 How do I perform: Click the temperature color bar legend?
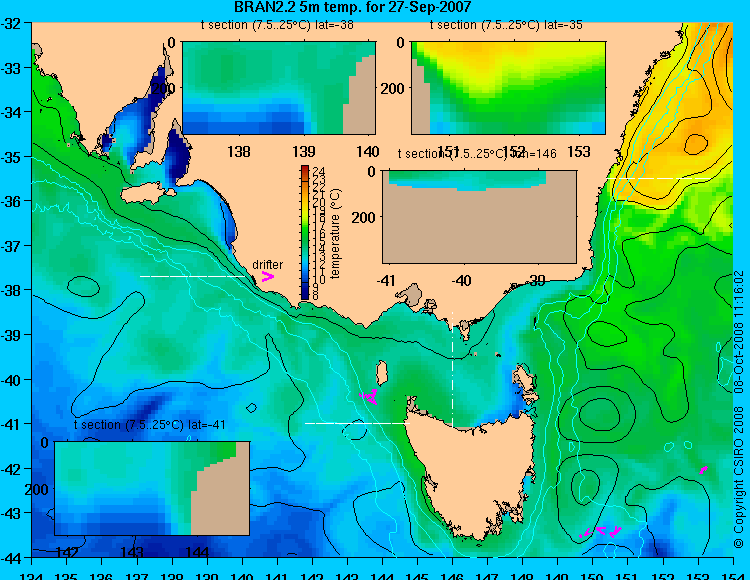pos(305,233)
